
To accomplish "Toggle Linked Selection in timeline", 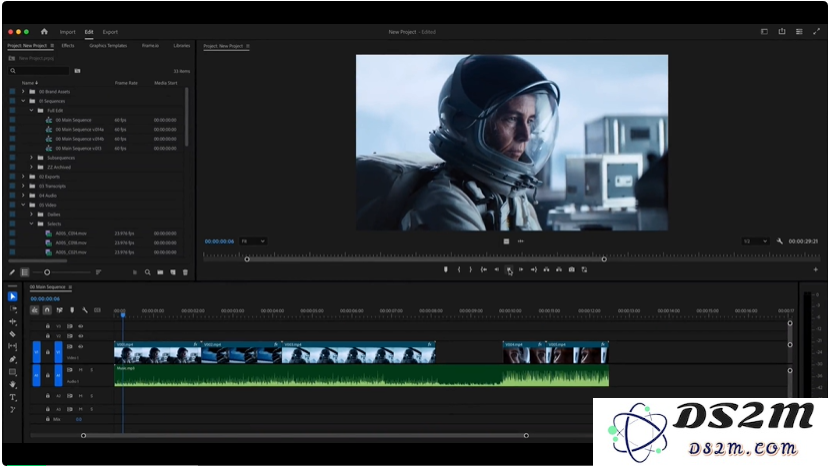I will click(x=59, y=310).
